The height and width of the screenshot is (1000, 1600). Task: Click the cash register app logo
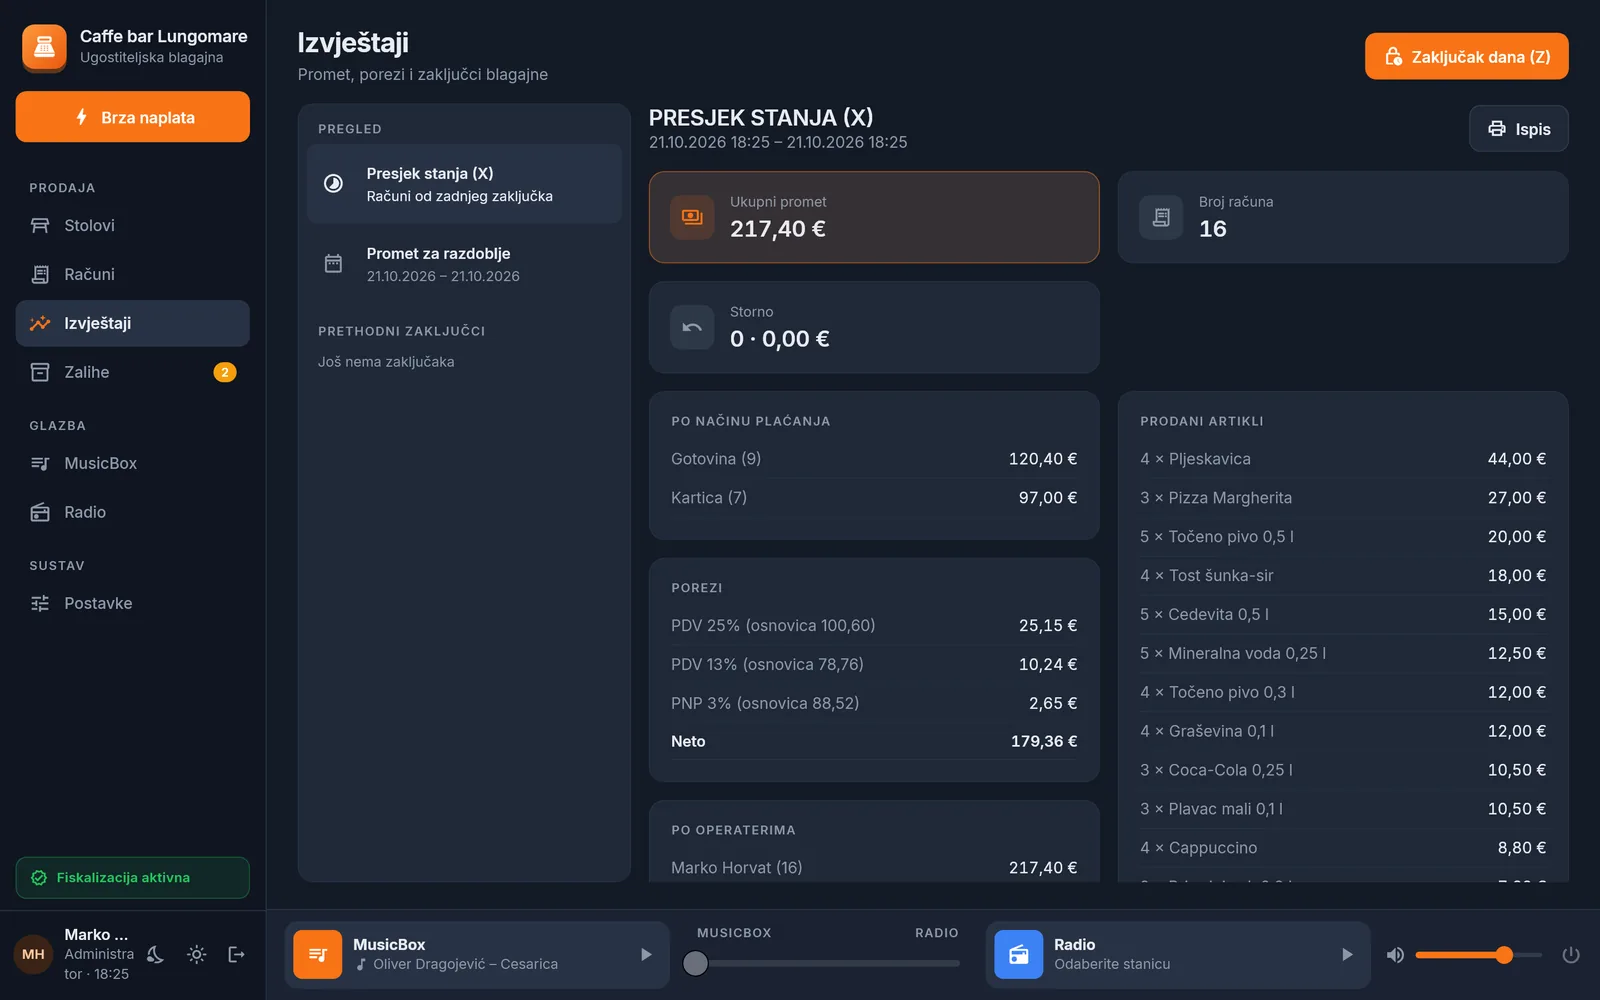tap(45, 47)
